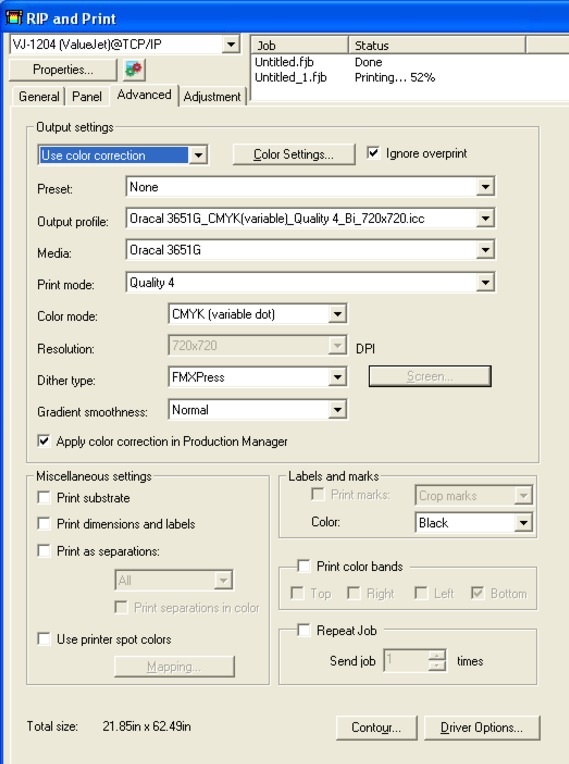Screen dimensions: 569x764
Task: Select the Untitled_1.fjb printing job
Action: click(409, 77)
